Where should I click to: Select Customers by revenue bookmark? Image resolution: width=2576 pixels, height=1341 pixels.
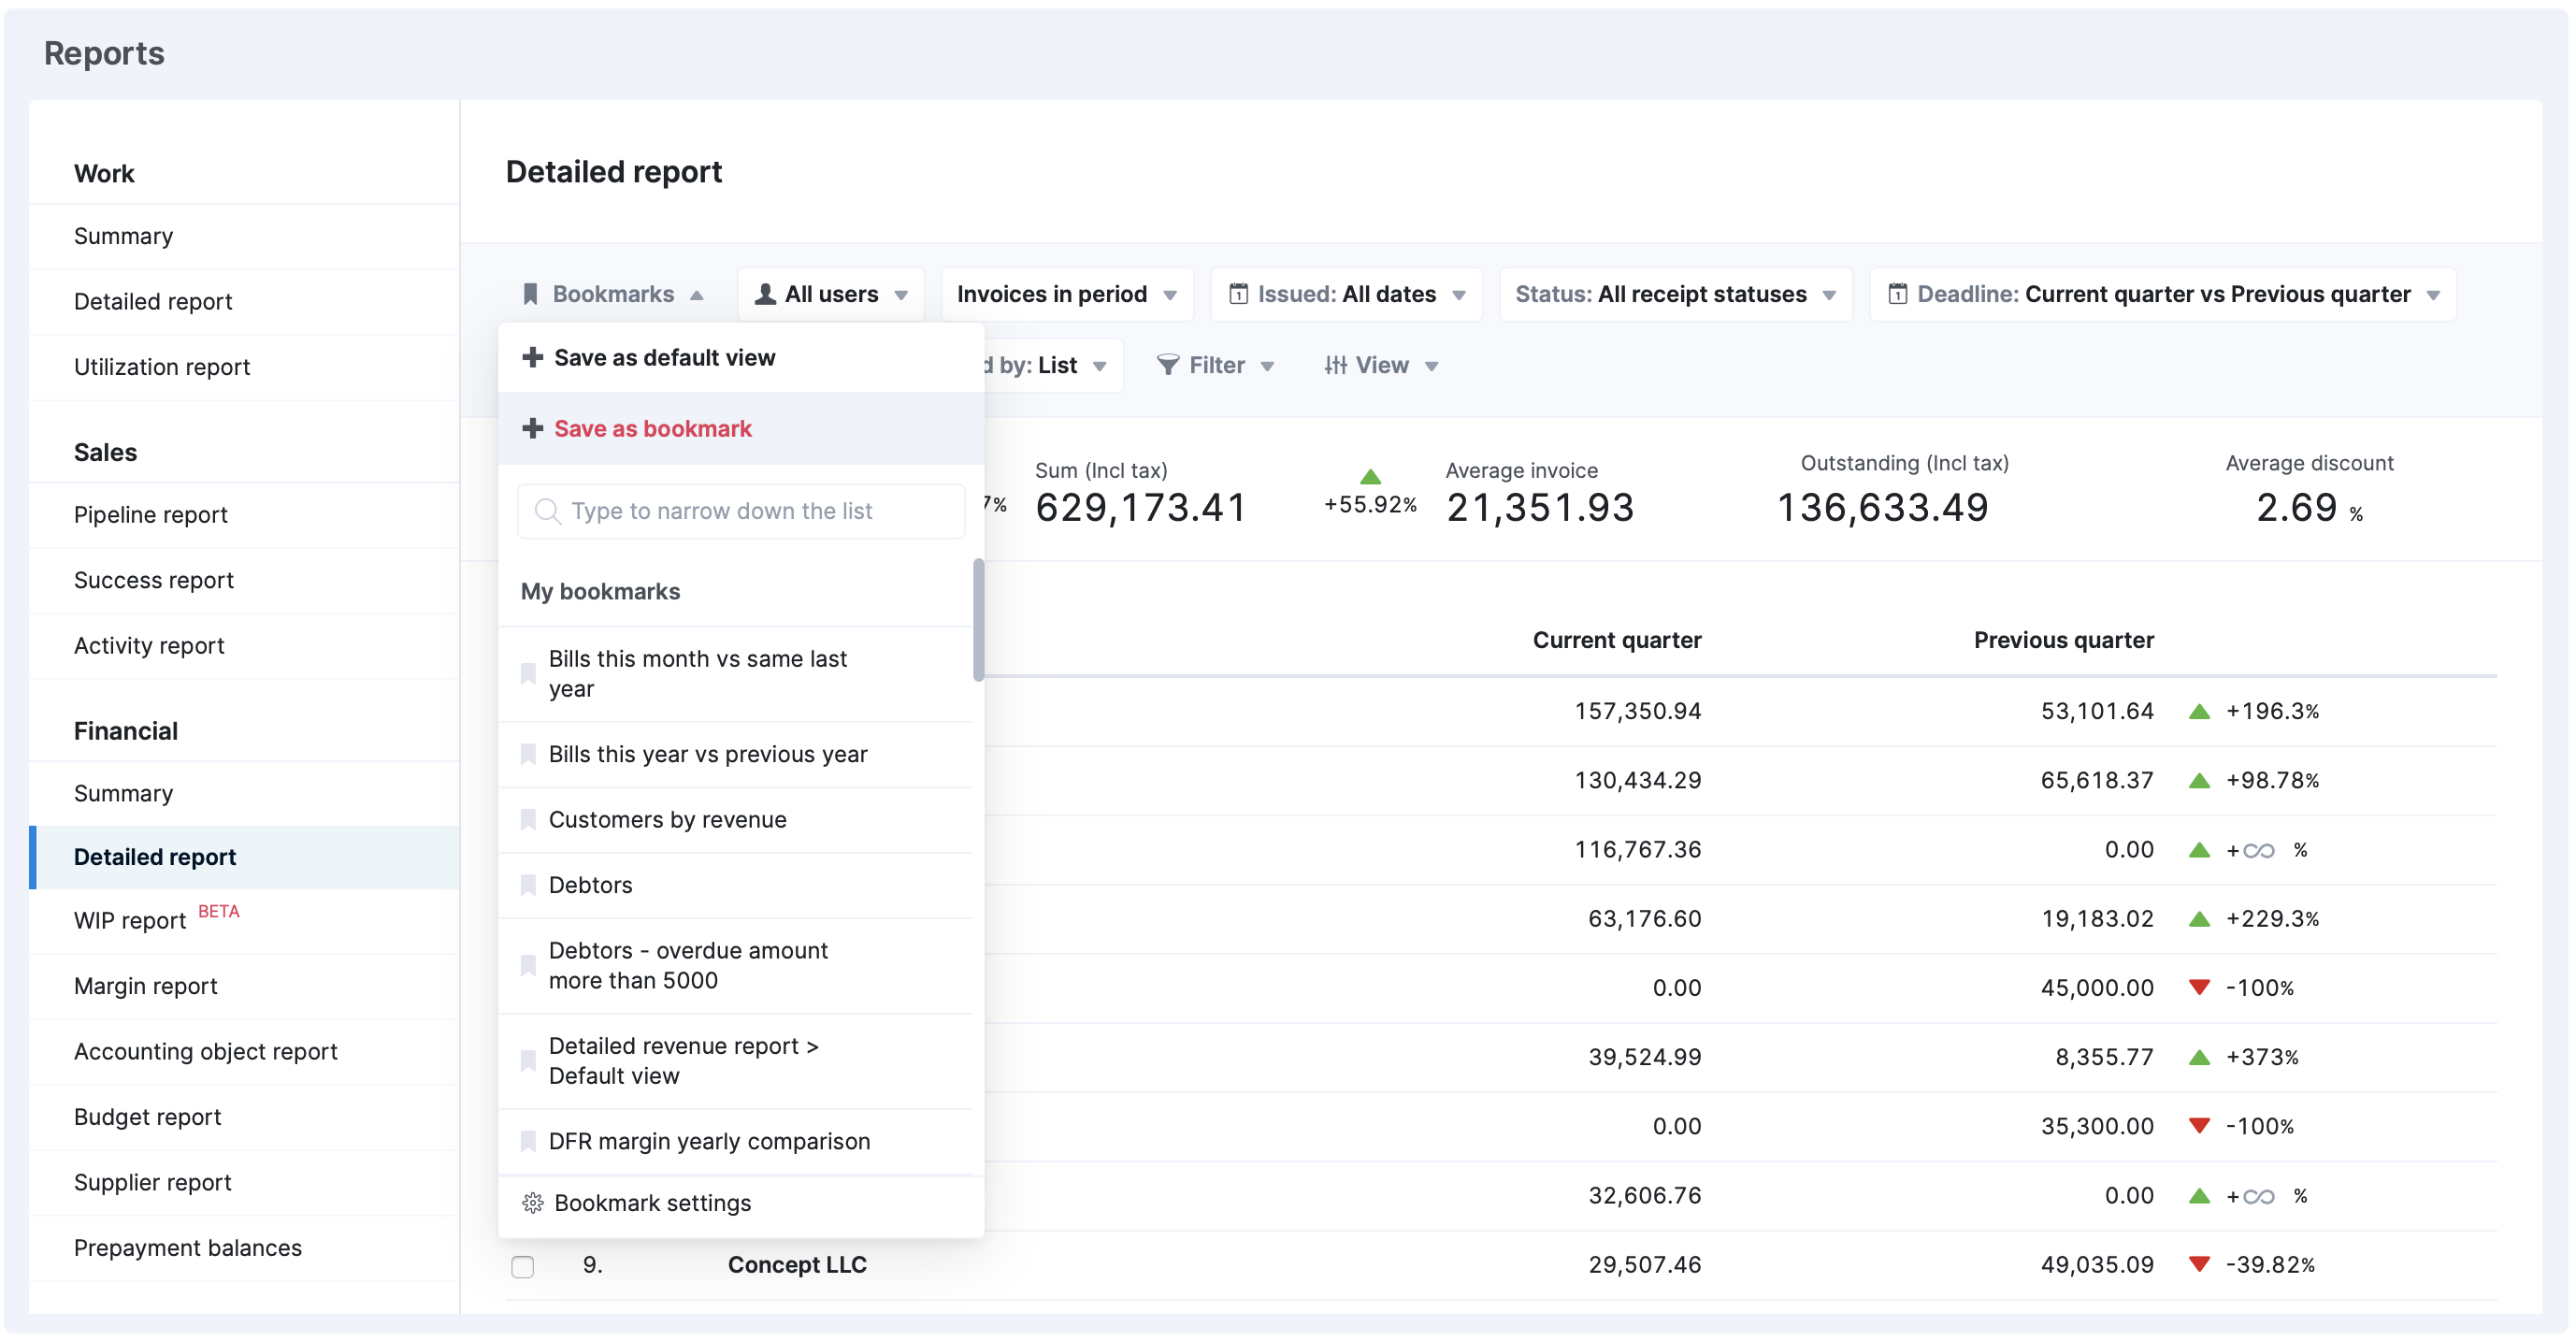pyautogui.click(x=736, y=820)
